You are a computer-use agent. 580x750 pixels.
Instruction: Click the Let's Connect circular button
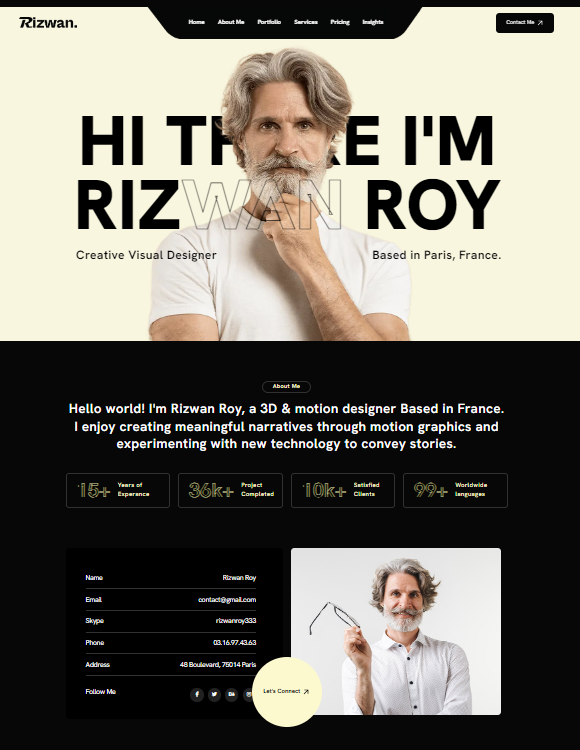[287, 692]
